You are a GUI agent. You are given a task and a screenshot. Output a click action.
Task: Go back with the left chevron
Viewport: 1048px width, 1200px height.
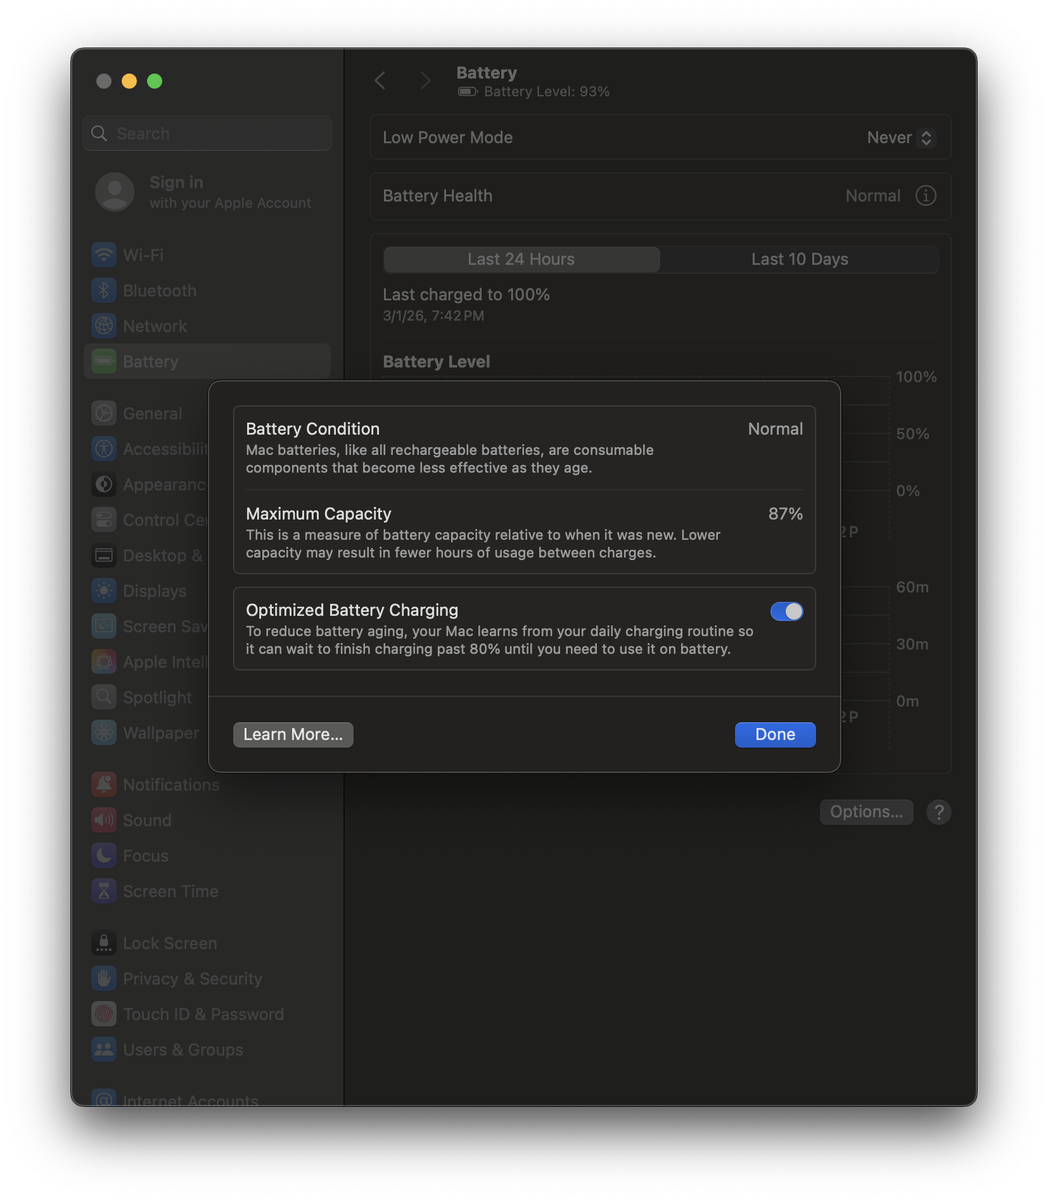point(380,81)
